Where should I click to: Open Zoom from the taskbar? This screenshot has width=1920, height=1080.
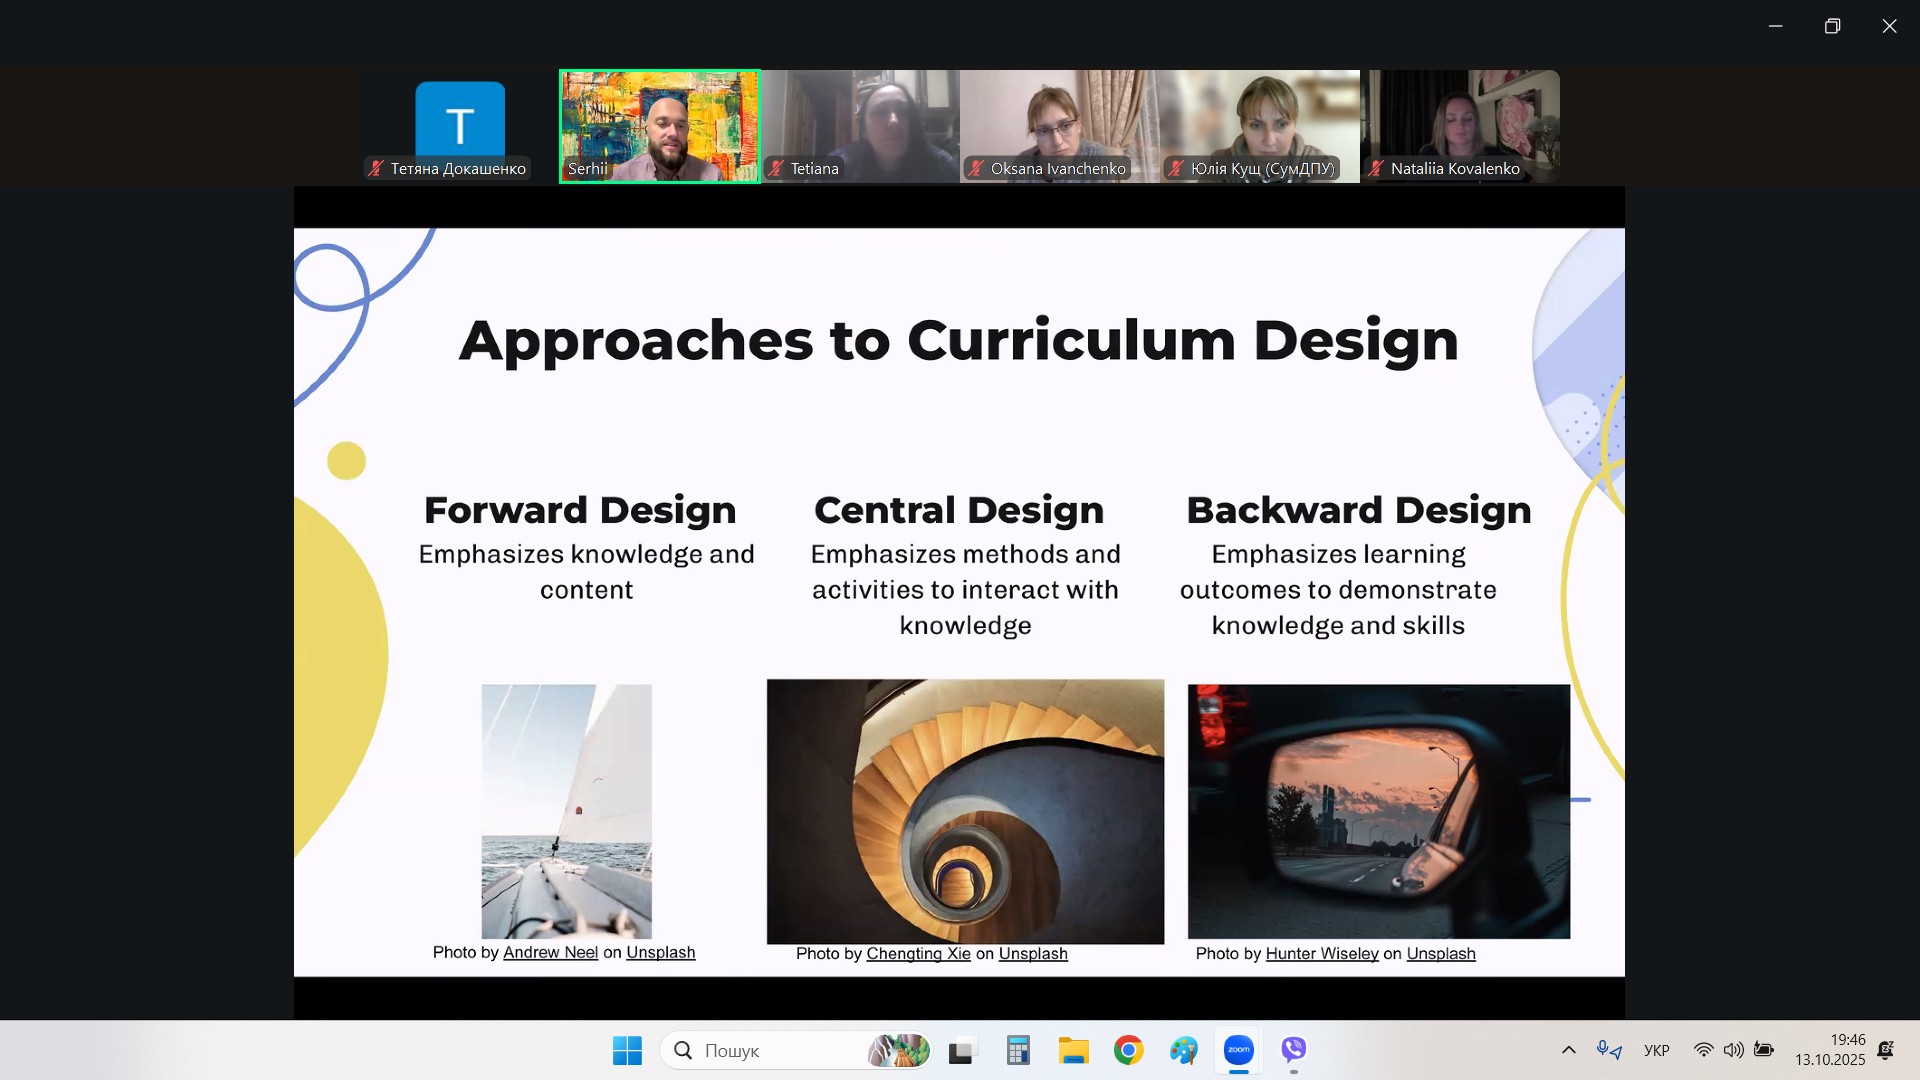tap(1238, 1050)
